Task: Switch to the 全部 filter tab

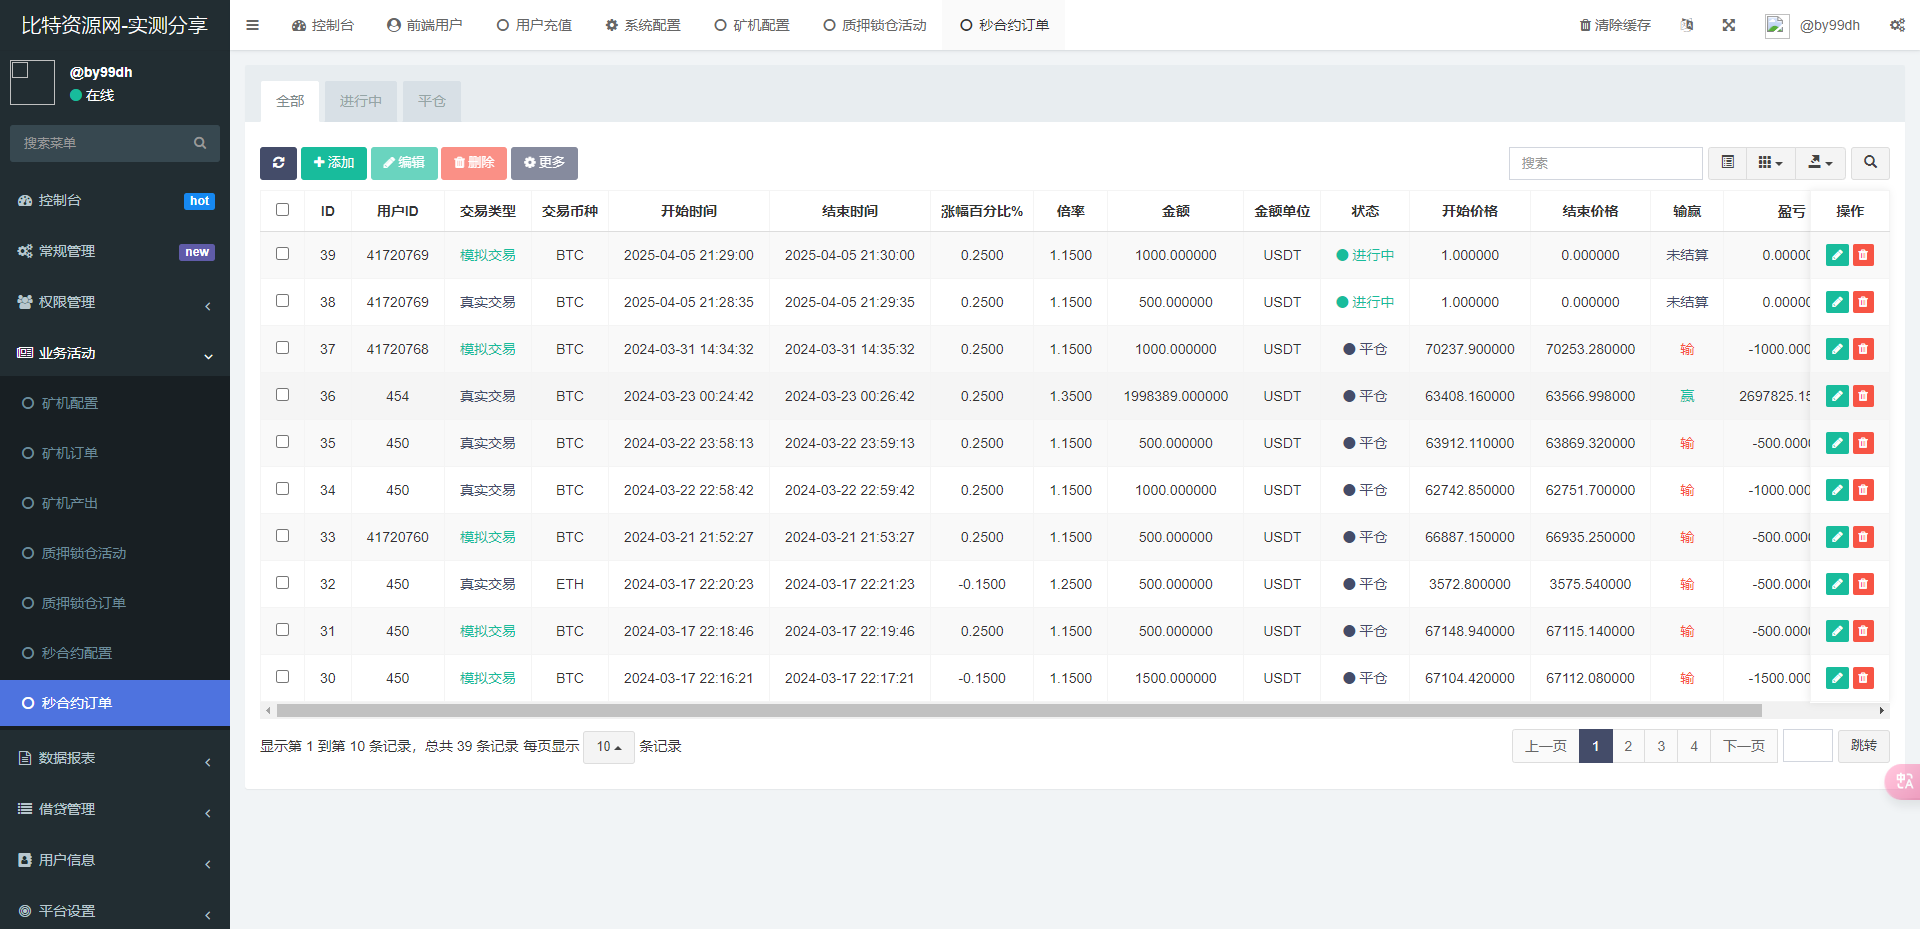Action: click(x=290, y=101)
